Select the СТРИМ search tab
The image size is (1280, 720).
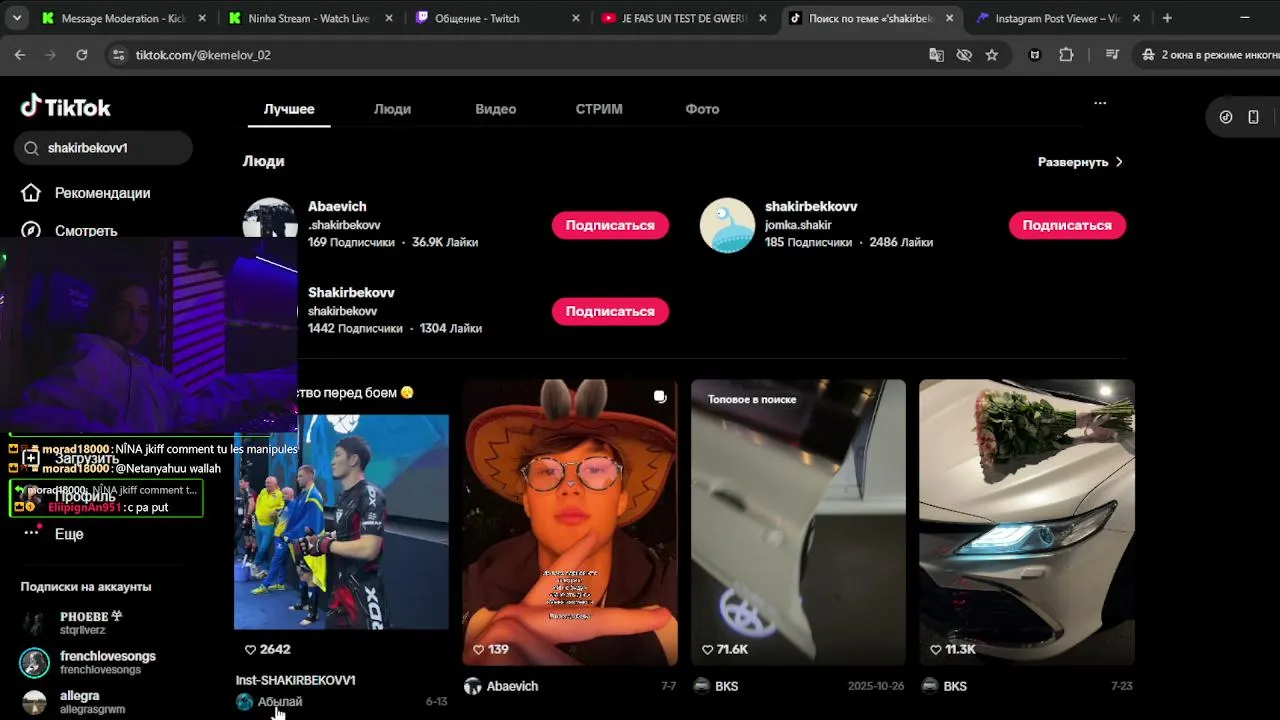tap(599, 109)
